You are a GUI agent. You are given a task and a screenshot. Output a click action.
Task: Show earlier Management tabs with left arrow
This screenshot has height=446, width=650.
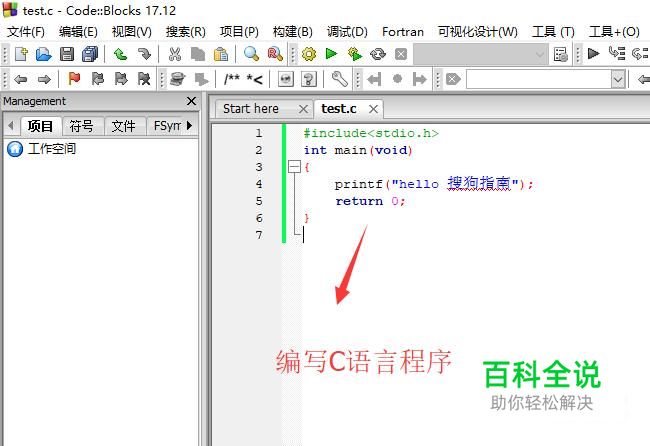11,125
